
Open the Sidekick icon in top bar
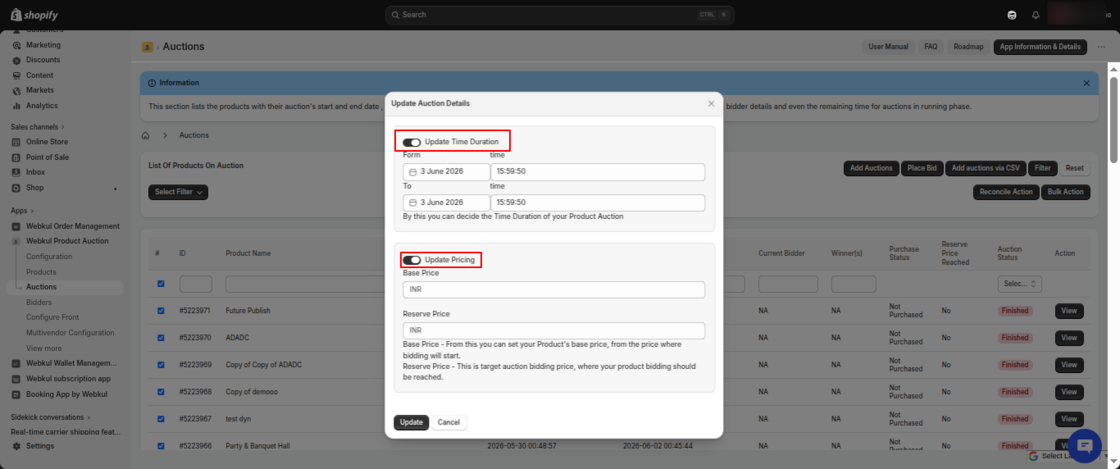pos(1011,15)
